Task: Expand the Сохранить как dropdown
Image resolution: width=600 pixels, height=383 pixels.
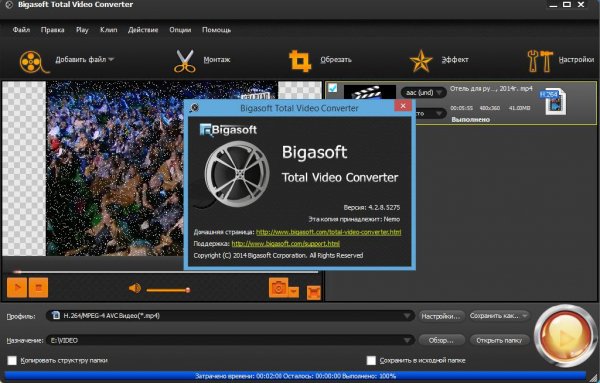Action: (525, 316)
